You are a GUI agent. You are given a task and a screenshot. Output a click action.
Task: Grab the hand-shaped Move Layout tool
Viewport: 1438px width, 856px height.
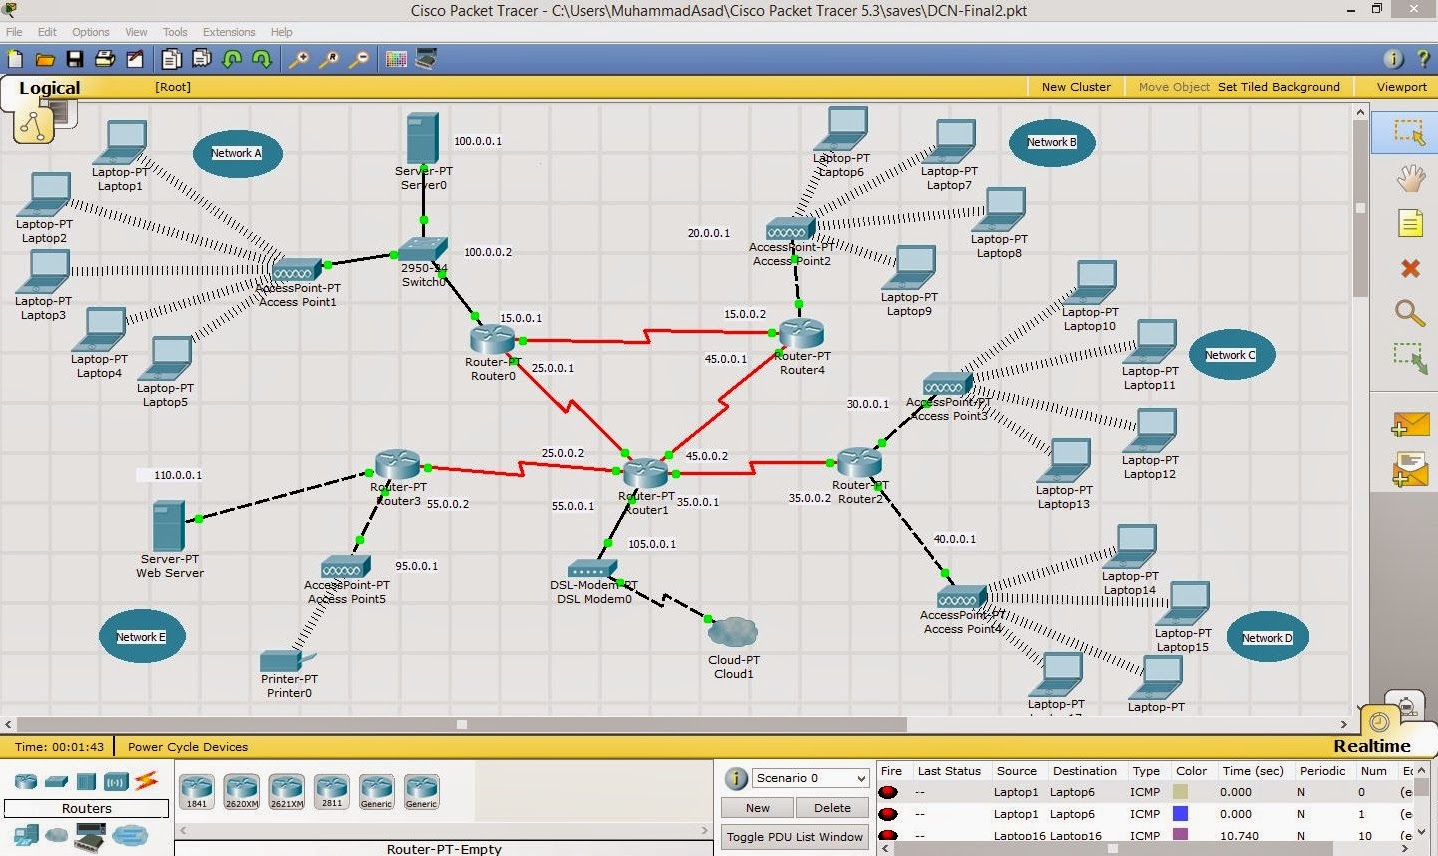coord(1409,178)
